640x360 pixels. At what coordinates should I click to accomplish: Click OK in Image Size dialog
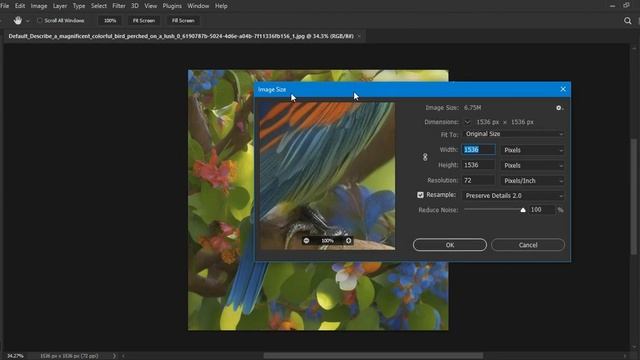(x=450, y=245)
